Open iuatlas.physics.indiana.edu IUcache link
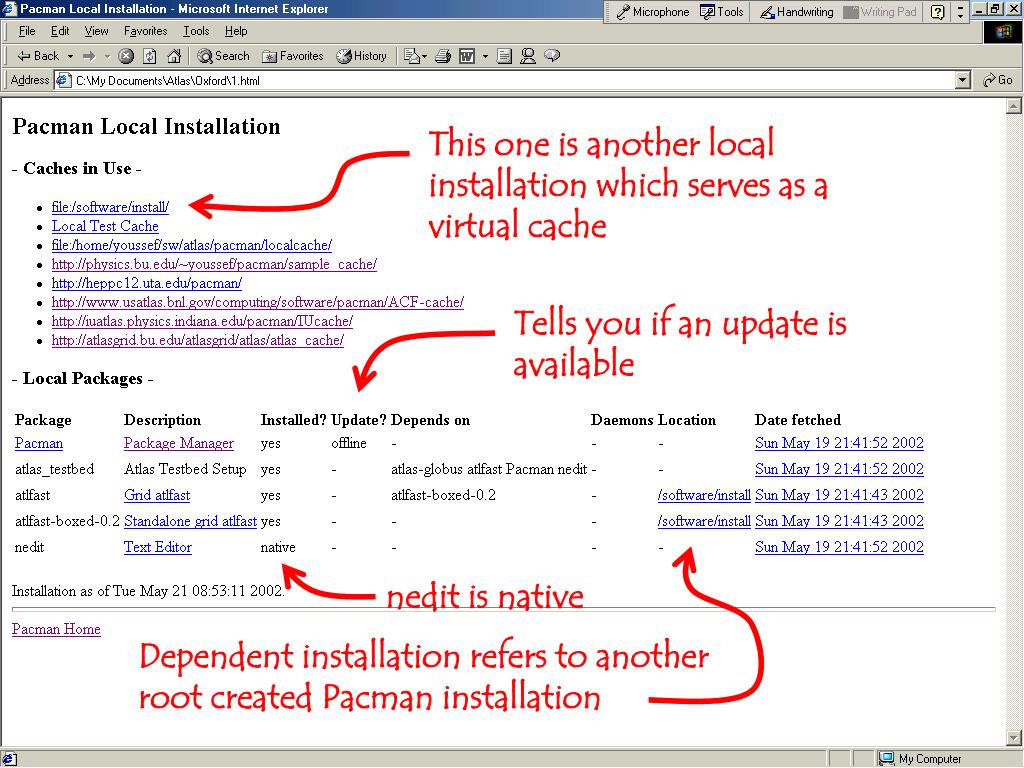Image resolution: width=1024 pixels, height=768 pixels. [x=202, y=321]
